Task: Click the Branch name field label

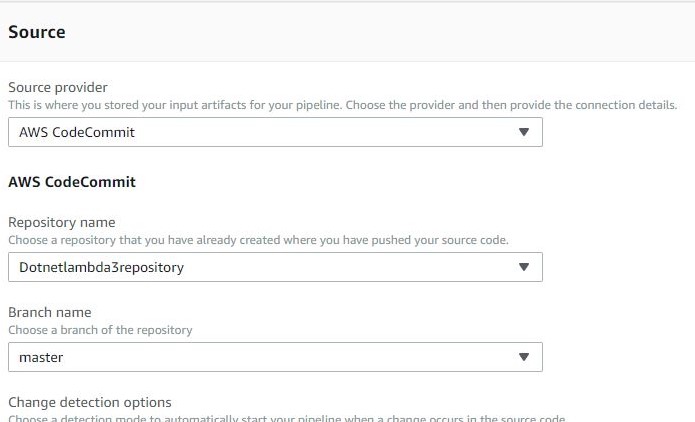Action: pos(50,312)
